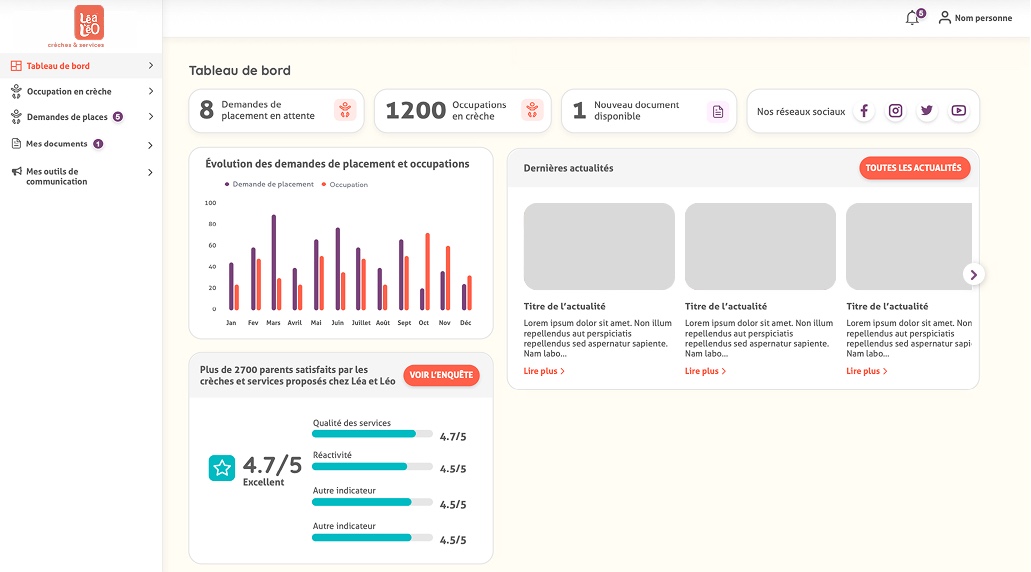Screen dimensions: 1031x572
Task: Click badge 1 on Mes documents
Action: 98,144
